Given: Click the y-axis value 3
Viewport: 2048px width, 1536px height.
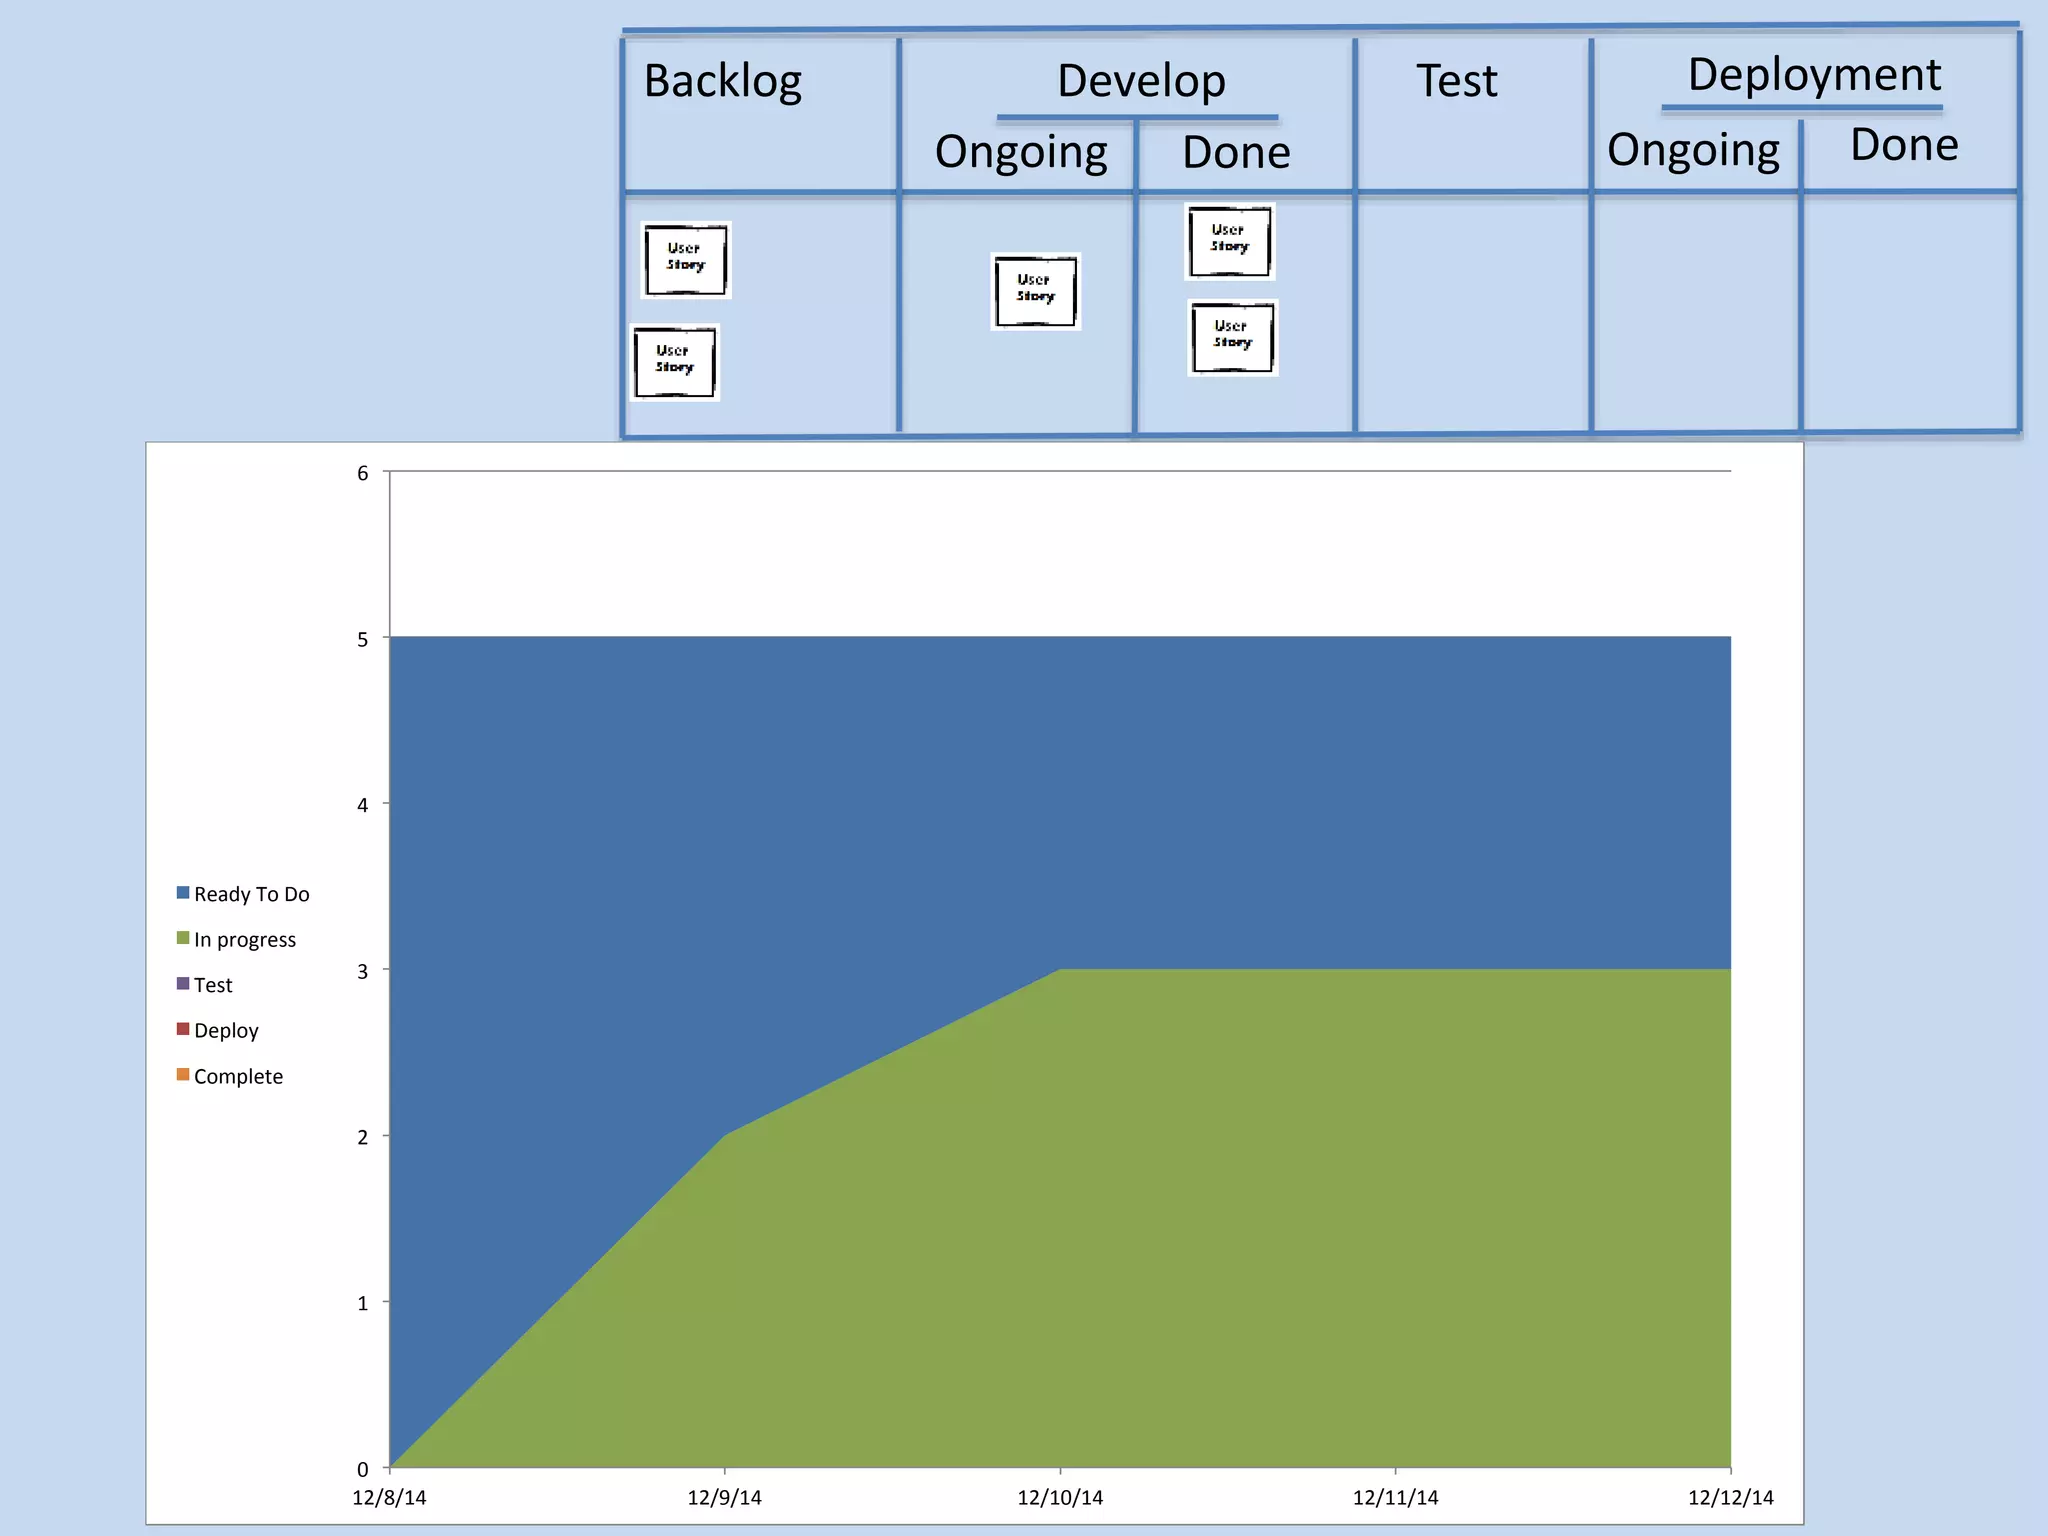Looking at the screenshot, I should click(x=363, y=972).
